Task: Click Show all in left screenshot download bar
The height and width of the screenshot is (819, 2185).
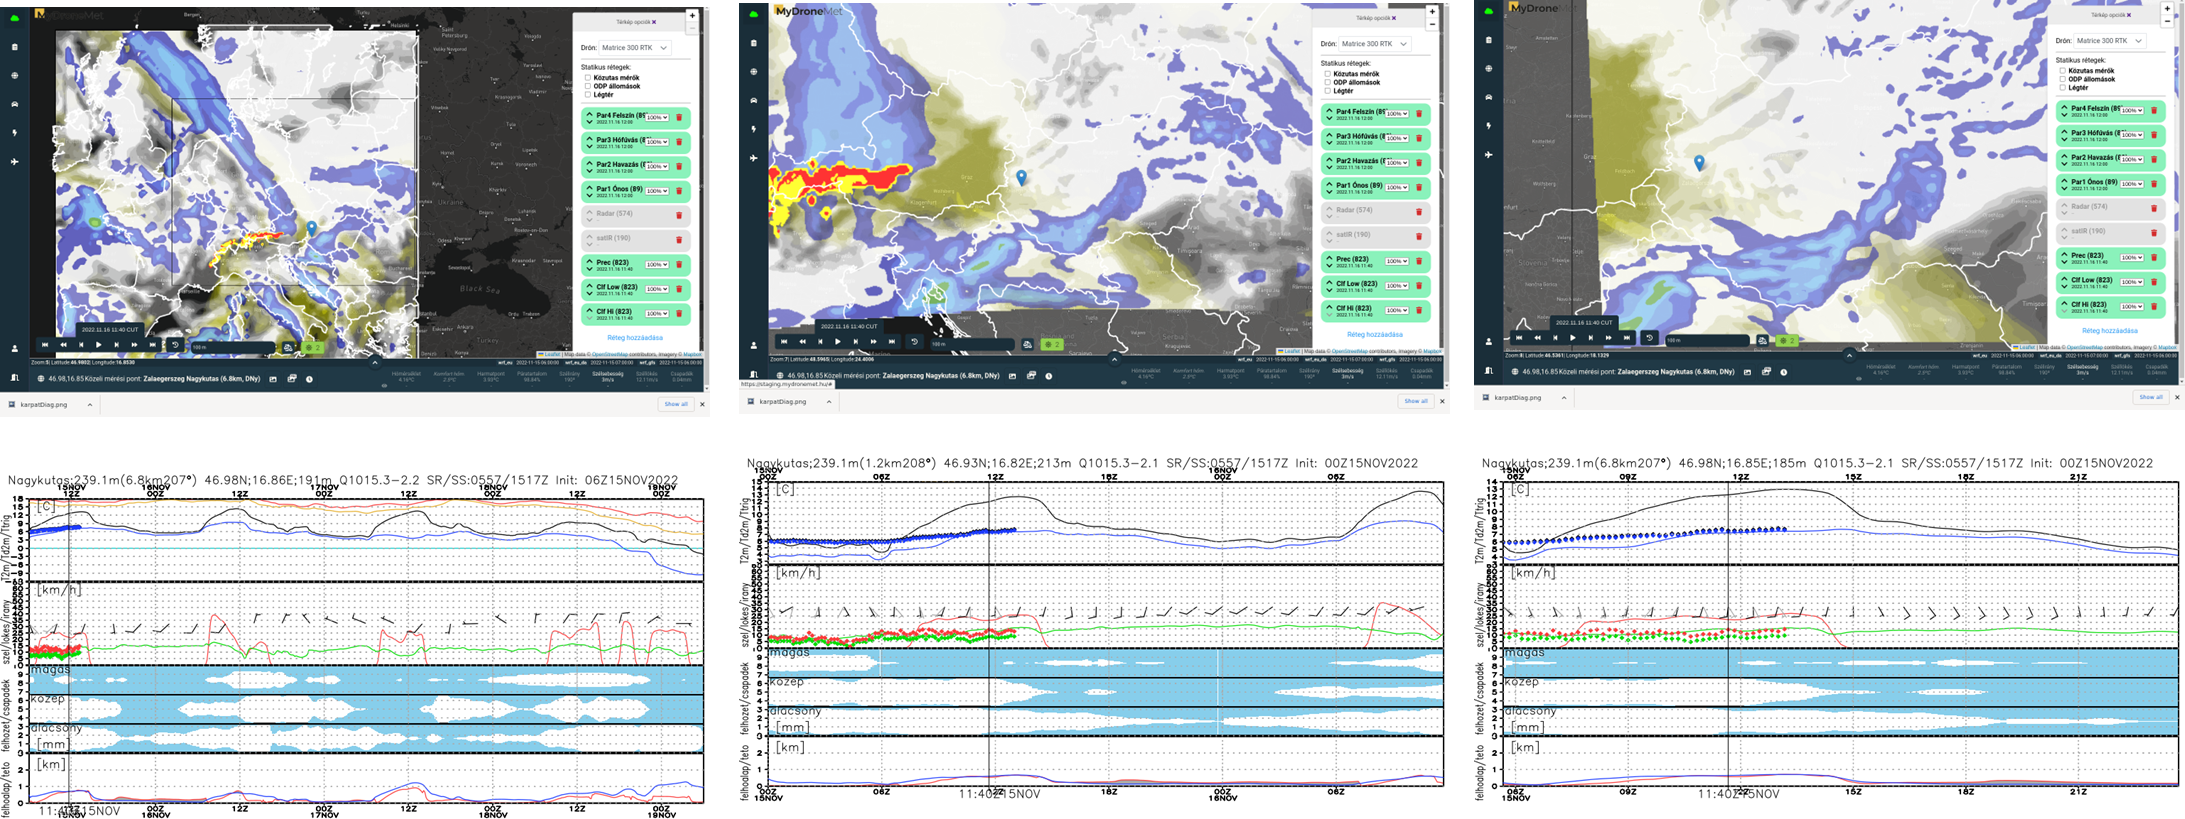Action: coord(677,404)
